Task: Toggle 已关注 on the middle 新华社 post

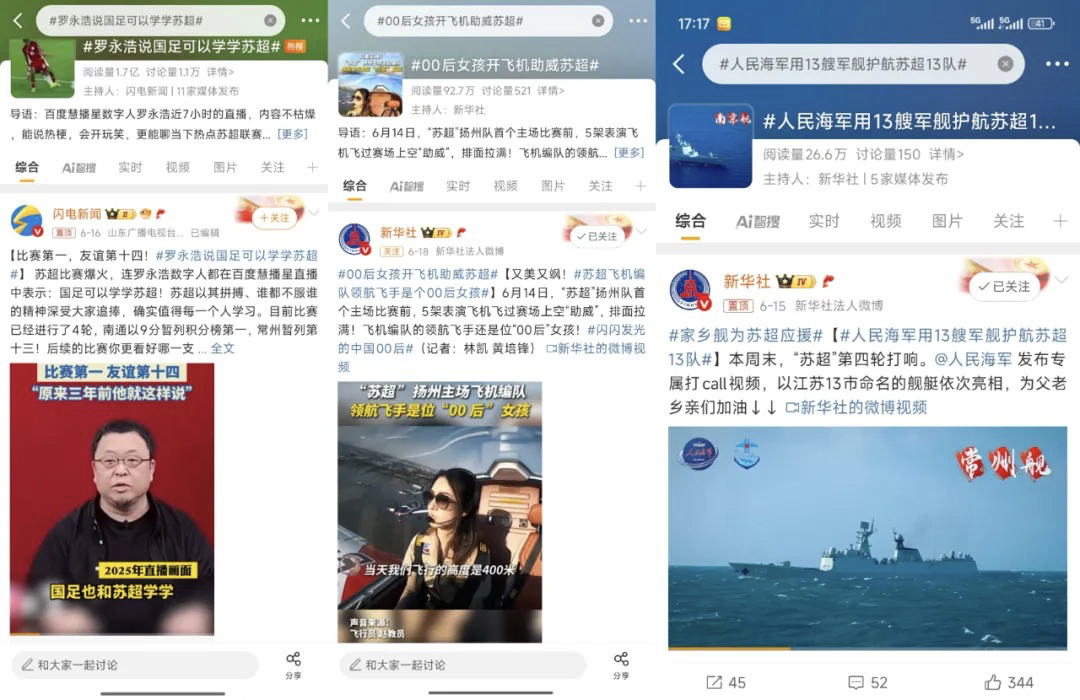Action: click(597, 236)
